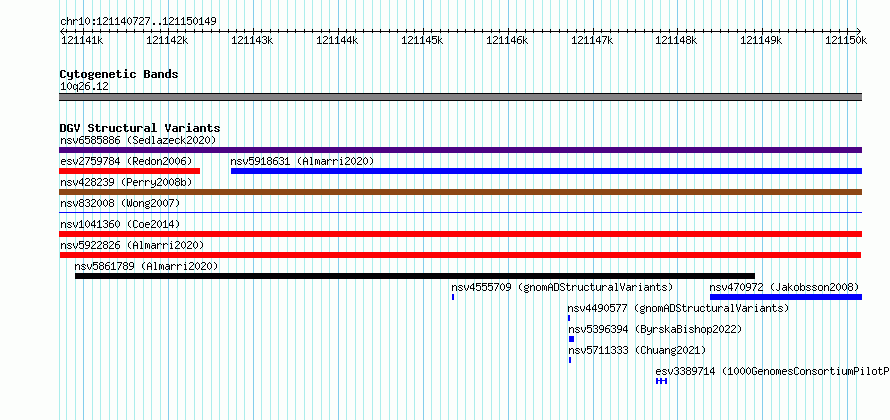Select the blue esv3389714 segmented marker

[x=661, y=381]
